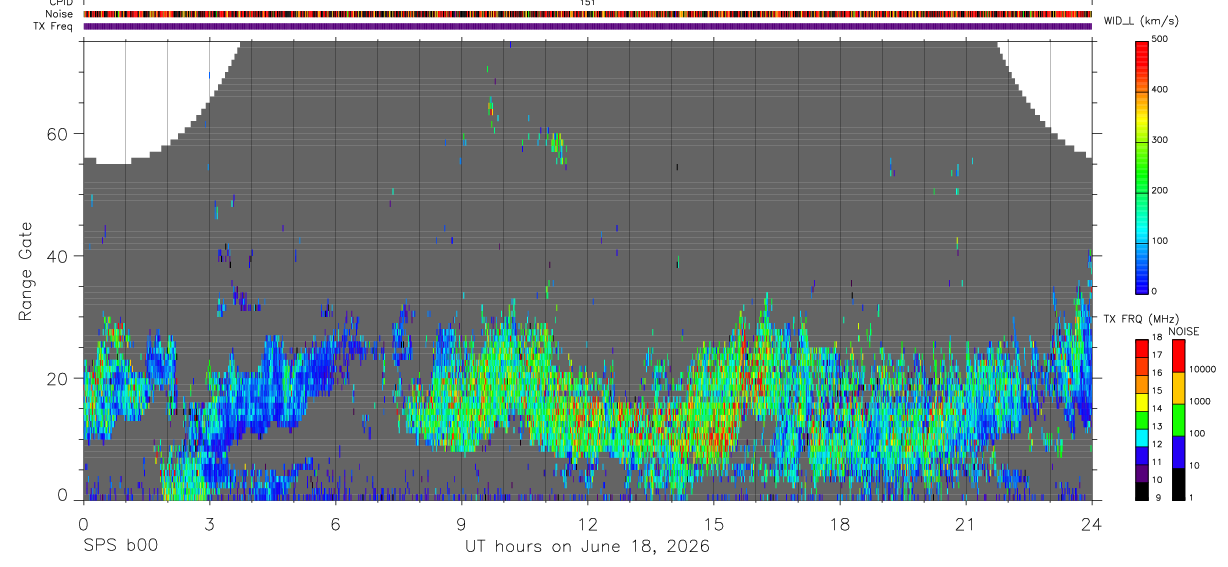Click the 21 UT hour tick label
Viewport: 1228px width, 567px height.
click(x=966, y=523)
